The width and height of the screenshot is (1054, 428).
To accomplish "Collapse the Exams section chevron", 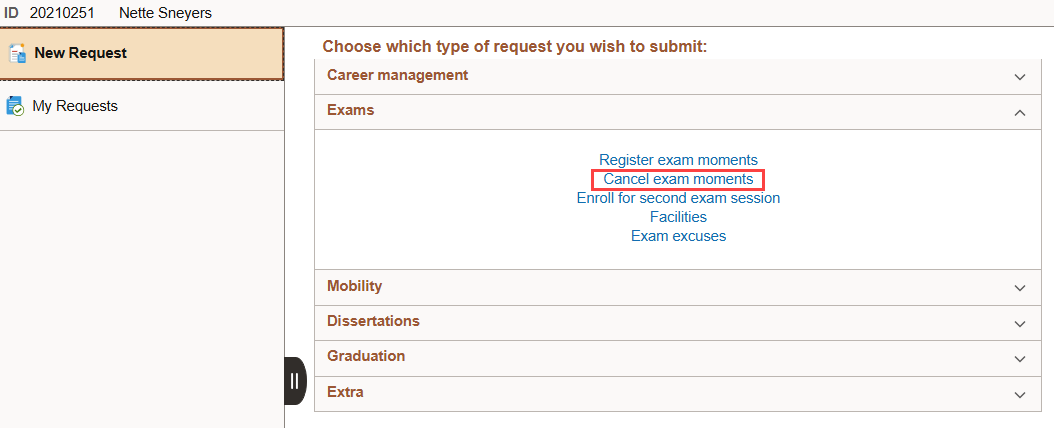I will coord(1019,112).
